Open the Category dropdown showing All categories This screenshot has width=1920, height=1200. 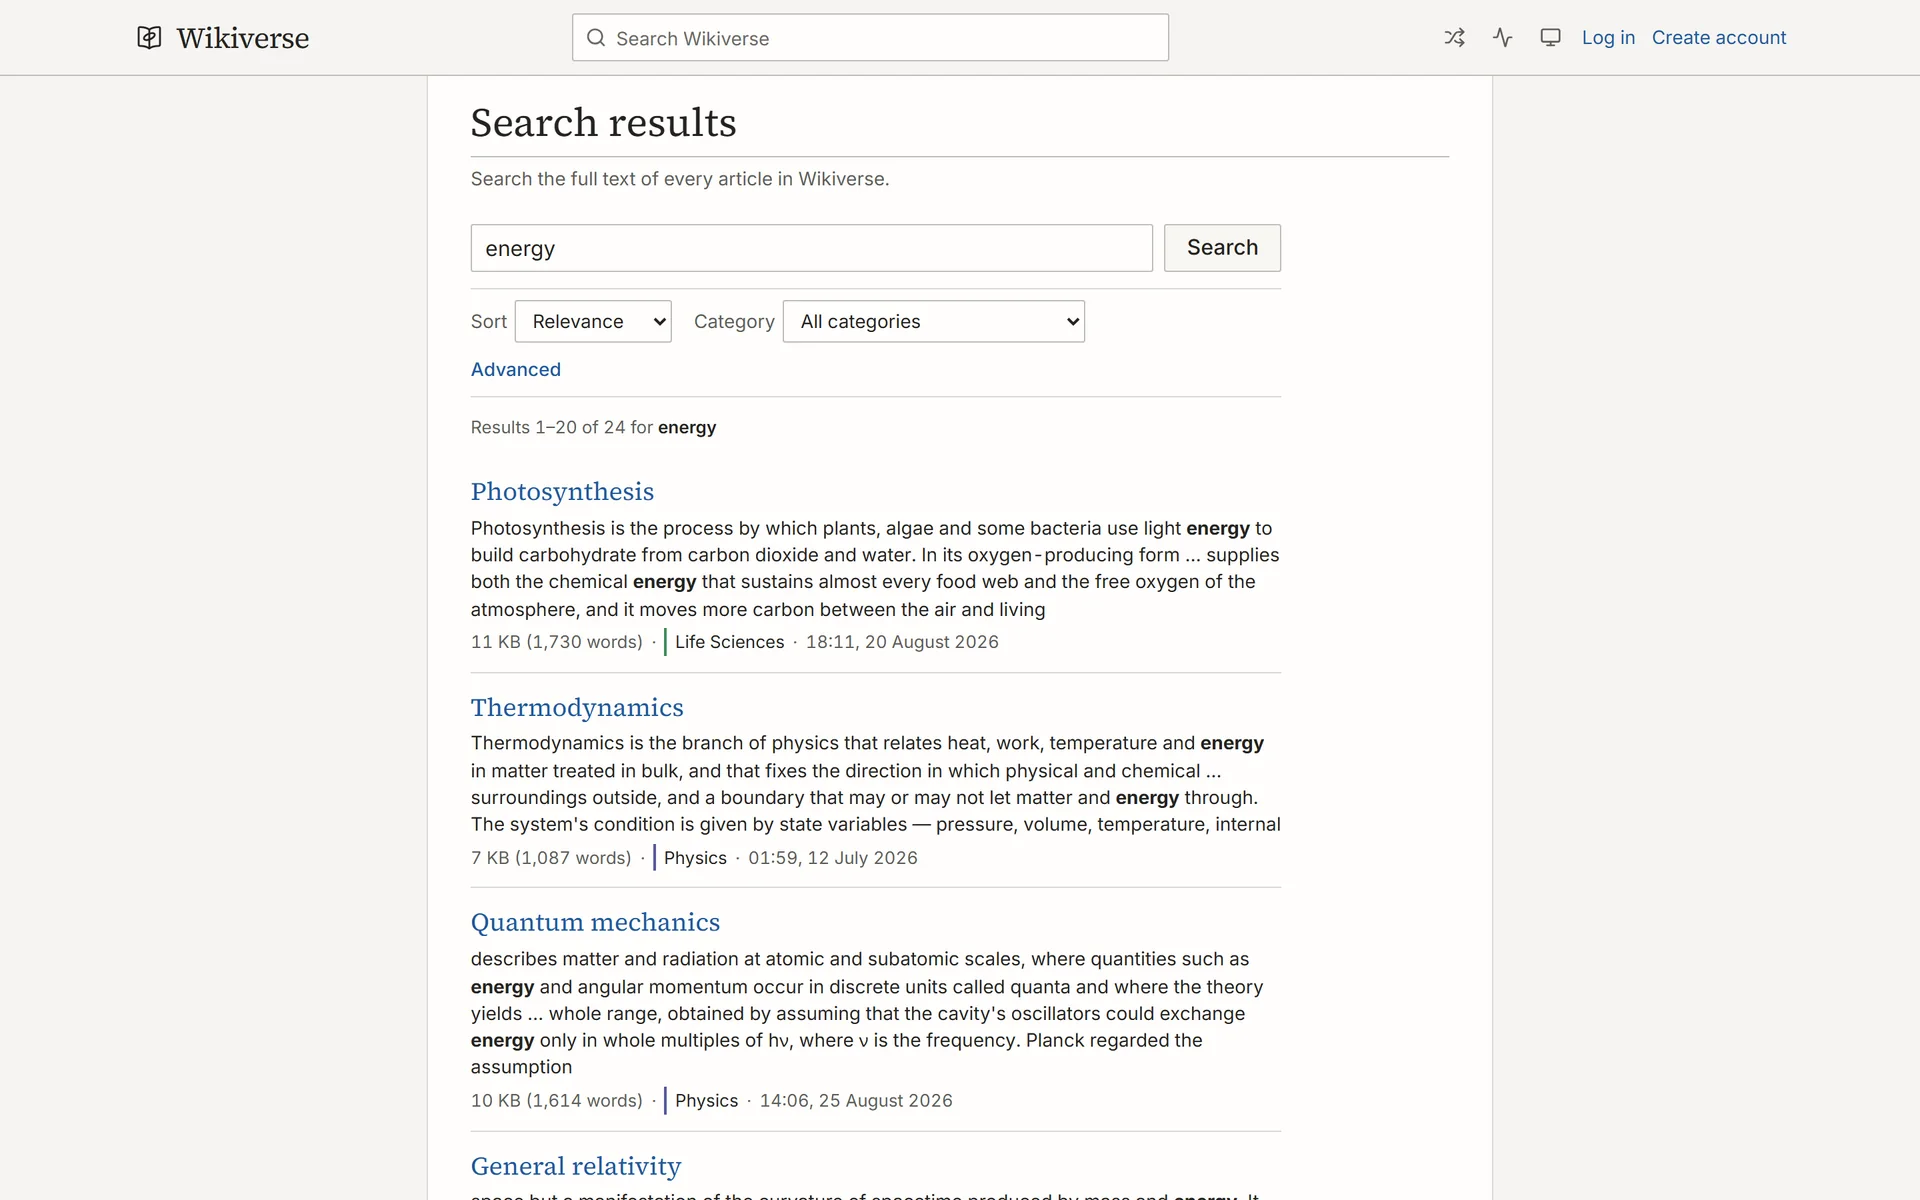934,322
